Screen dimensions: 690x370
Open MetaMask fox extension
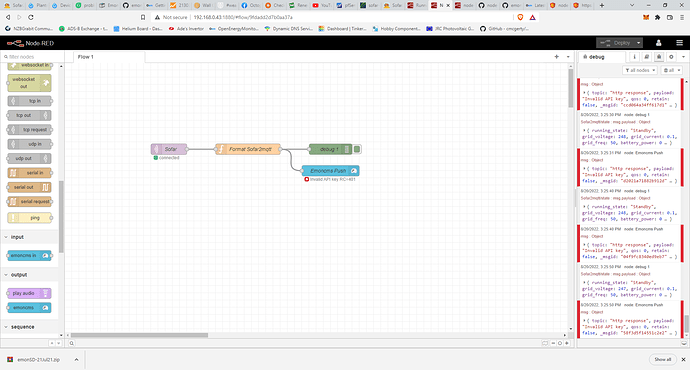click(x=646, y=17)
